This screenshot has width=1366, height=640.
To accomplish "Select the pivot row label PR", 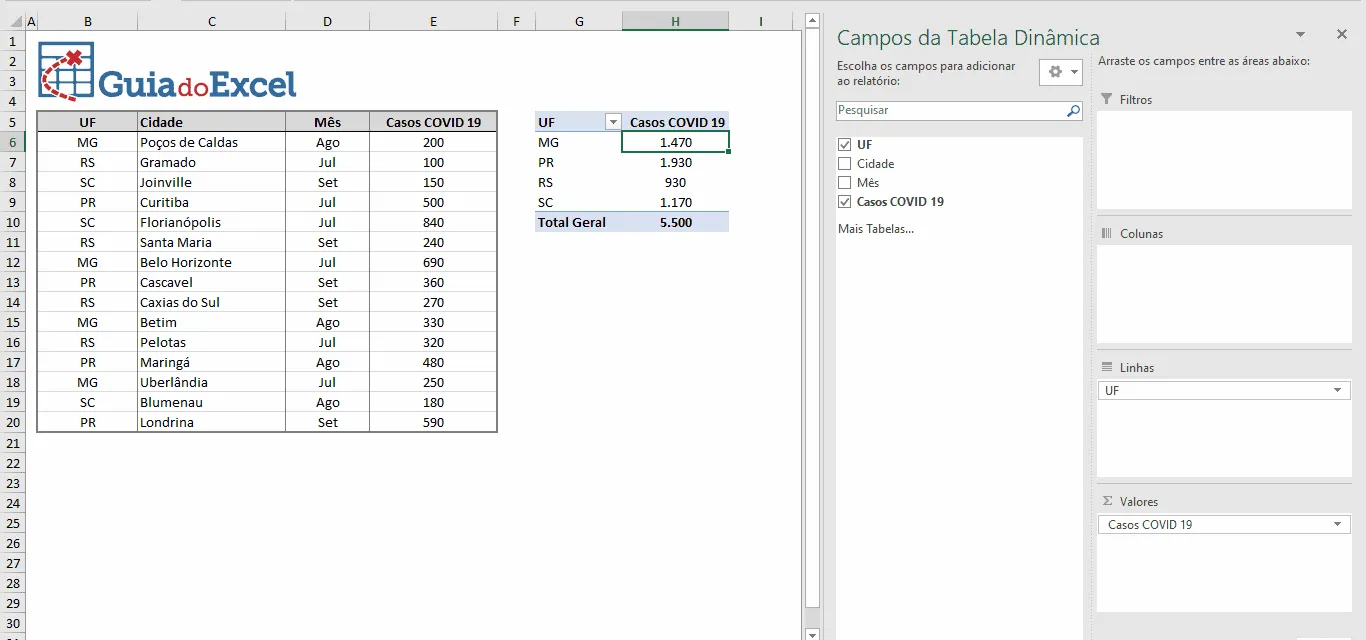I will coord(579,162).
